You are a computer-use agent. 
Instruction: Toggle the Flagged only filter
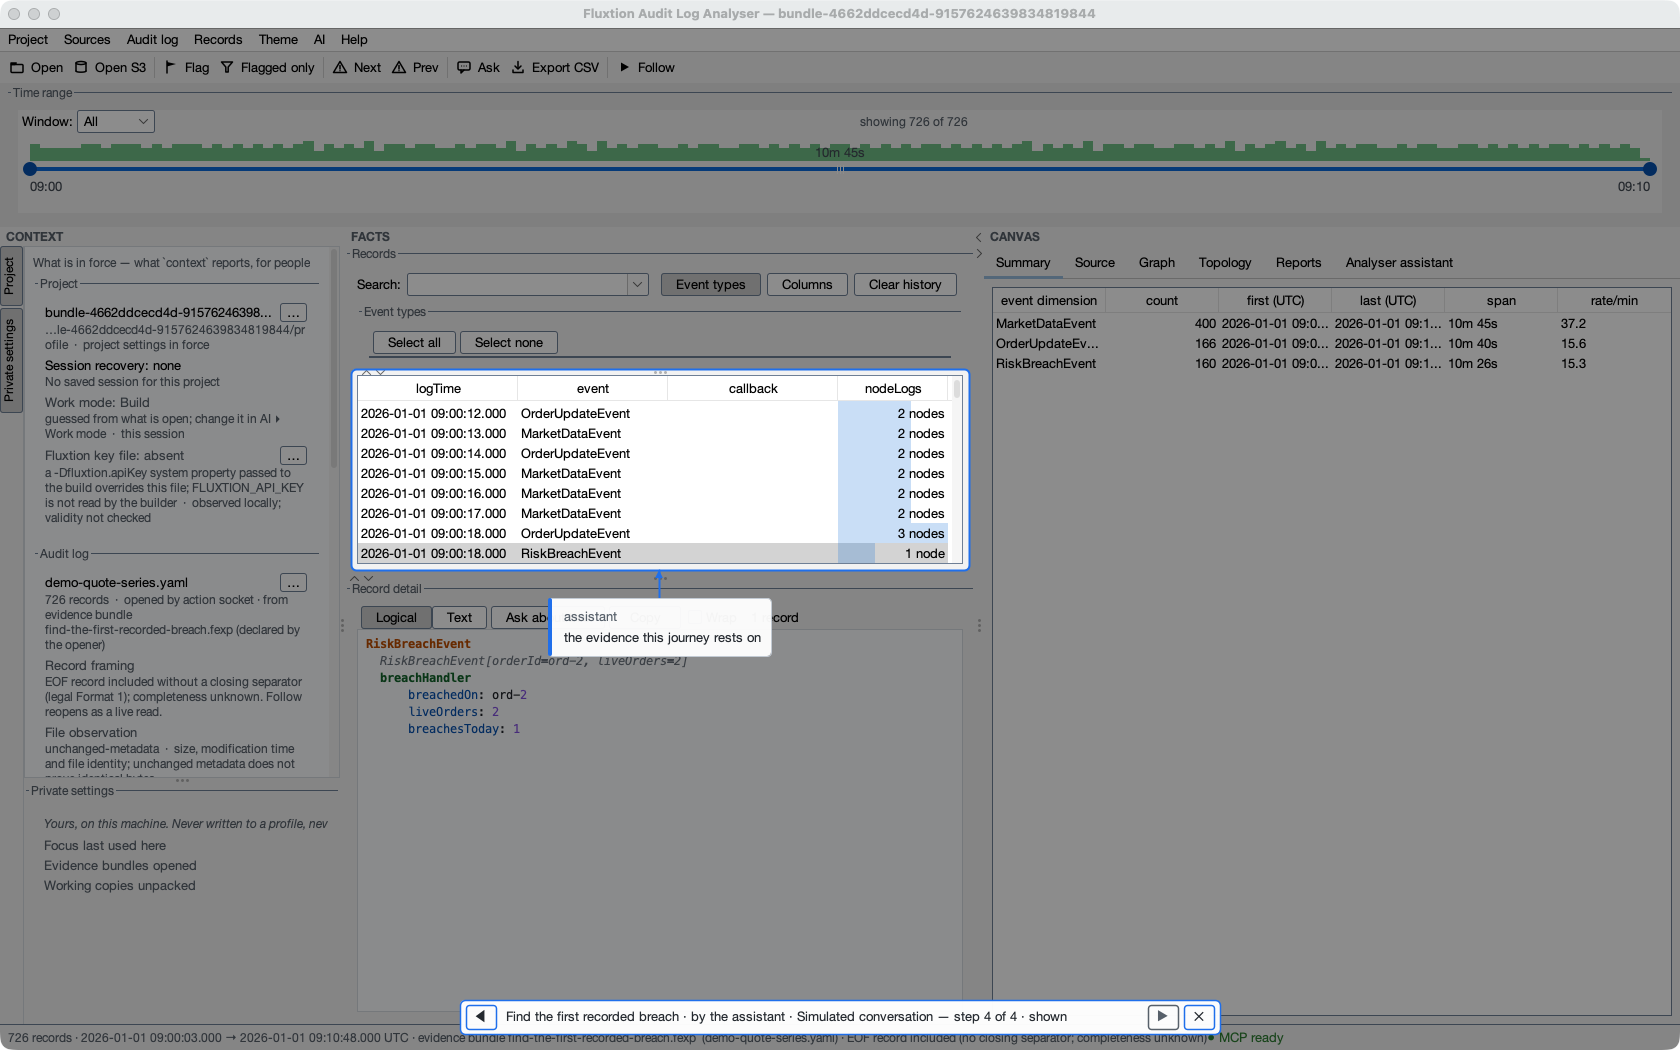click(267, 67)
